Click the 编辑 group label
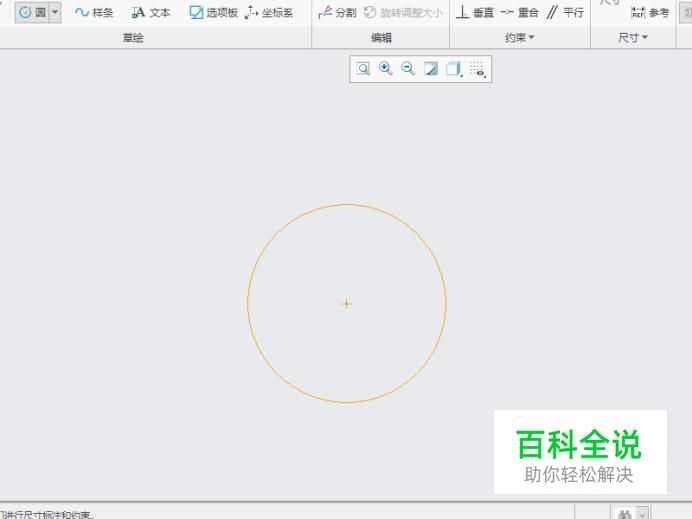The image size is (692, 519). [381, 38]
